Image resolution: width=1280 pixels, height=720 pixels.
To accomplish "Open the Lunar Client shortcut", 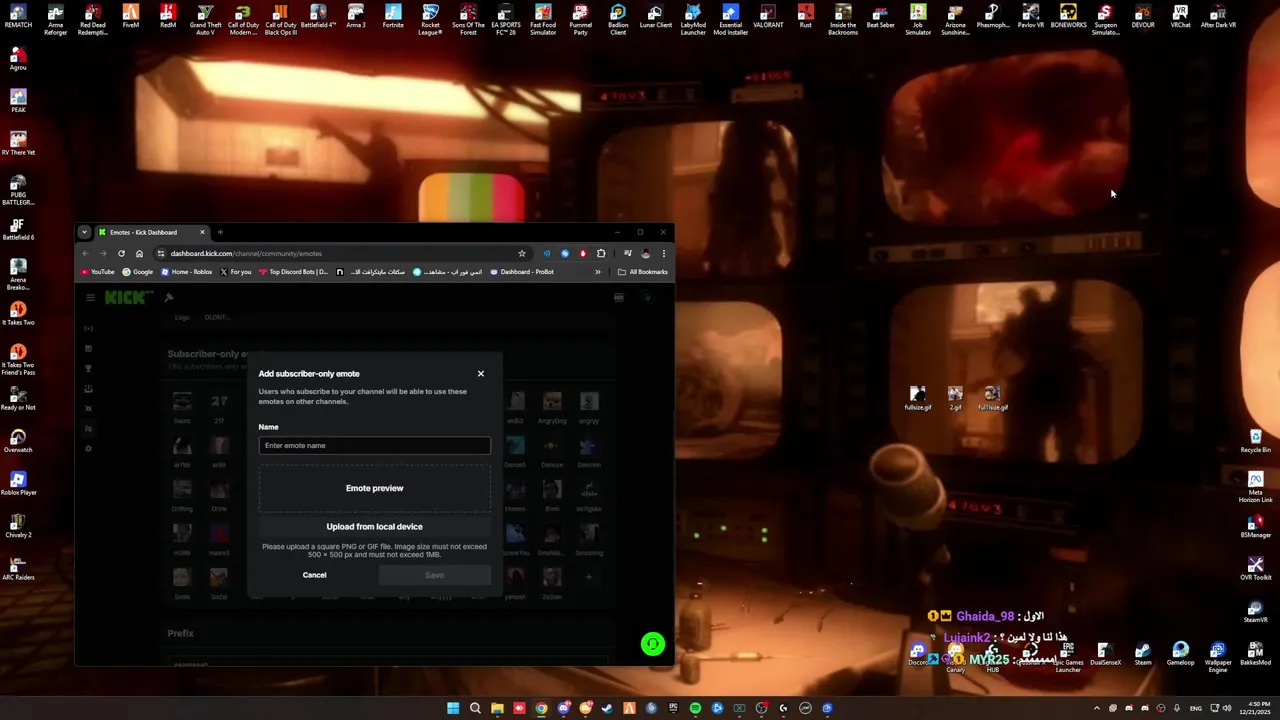I will 655,17.
